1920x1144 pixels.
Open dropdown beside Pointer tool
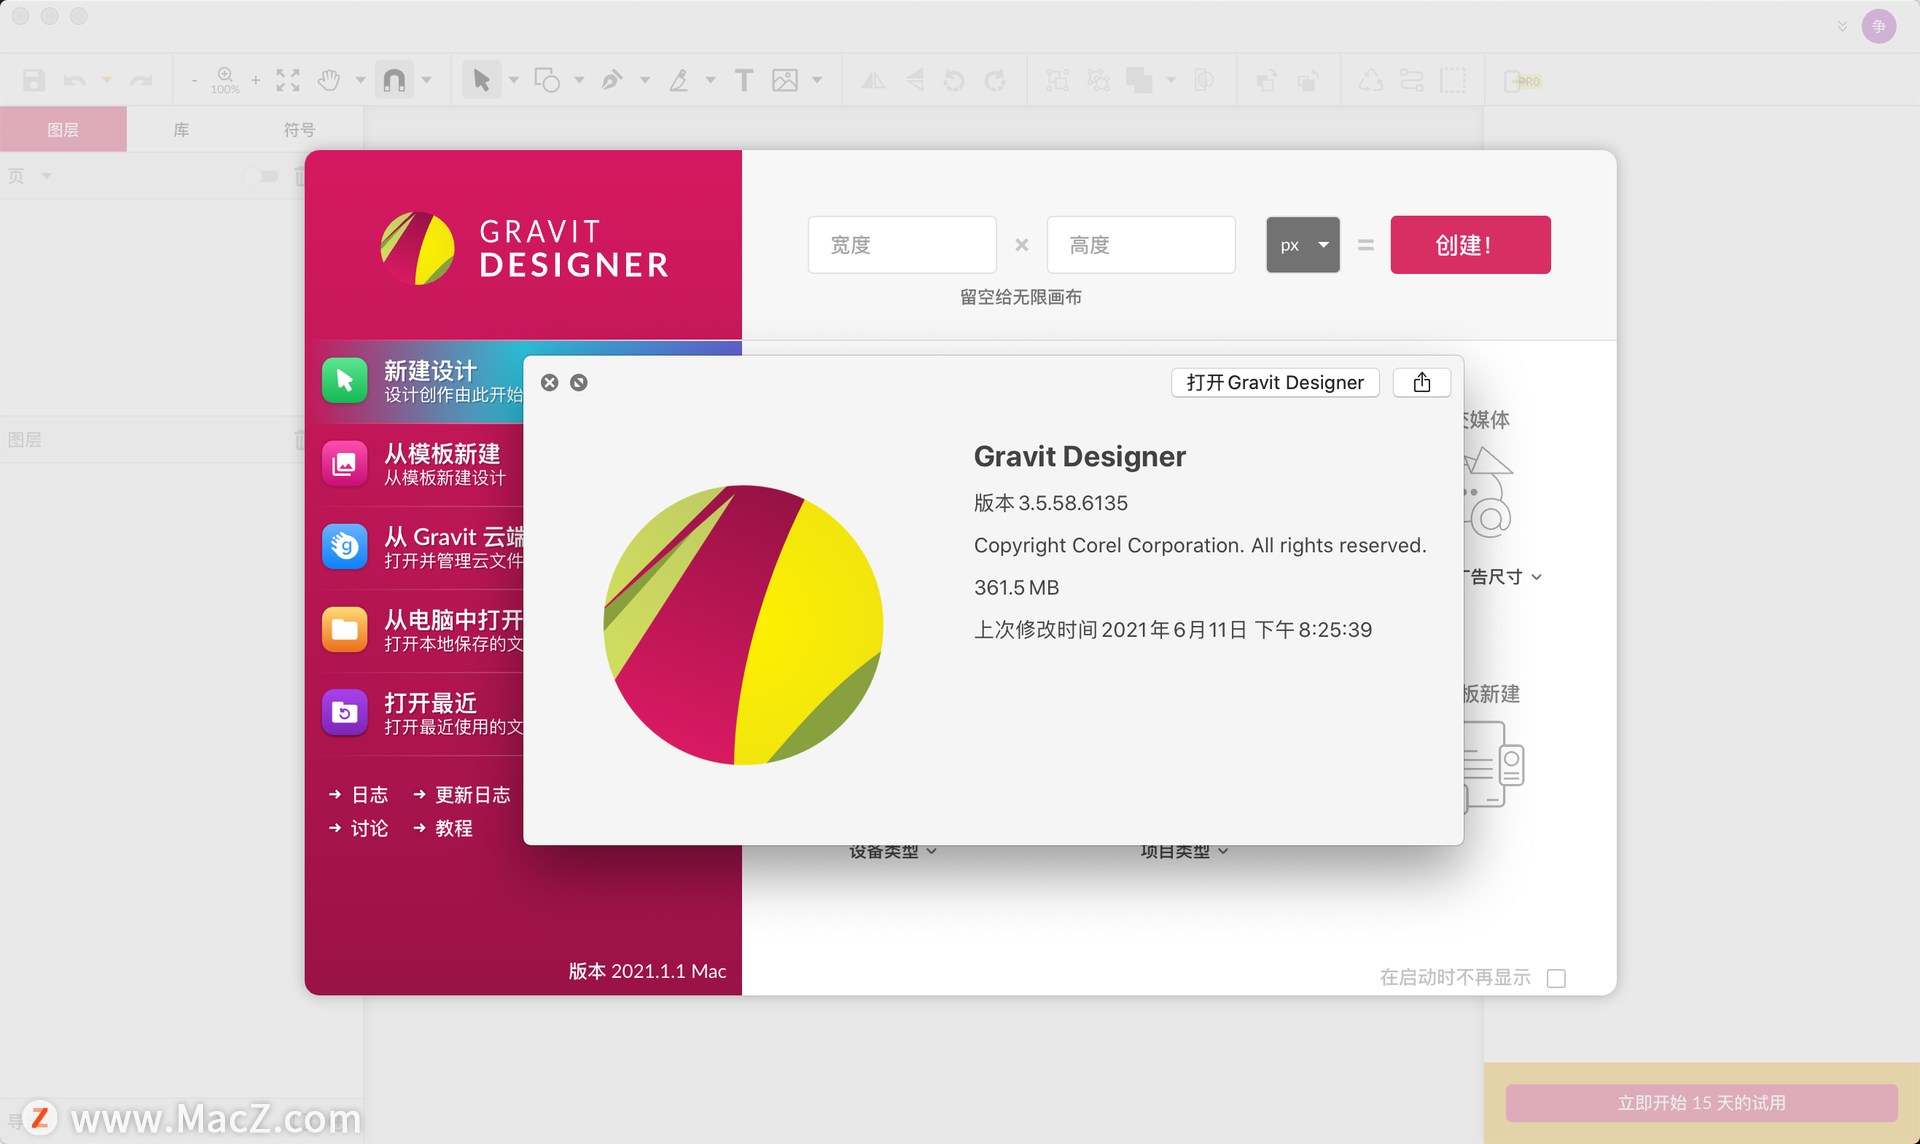click(x=514, y=80)
